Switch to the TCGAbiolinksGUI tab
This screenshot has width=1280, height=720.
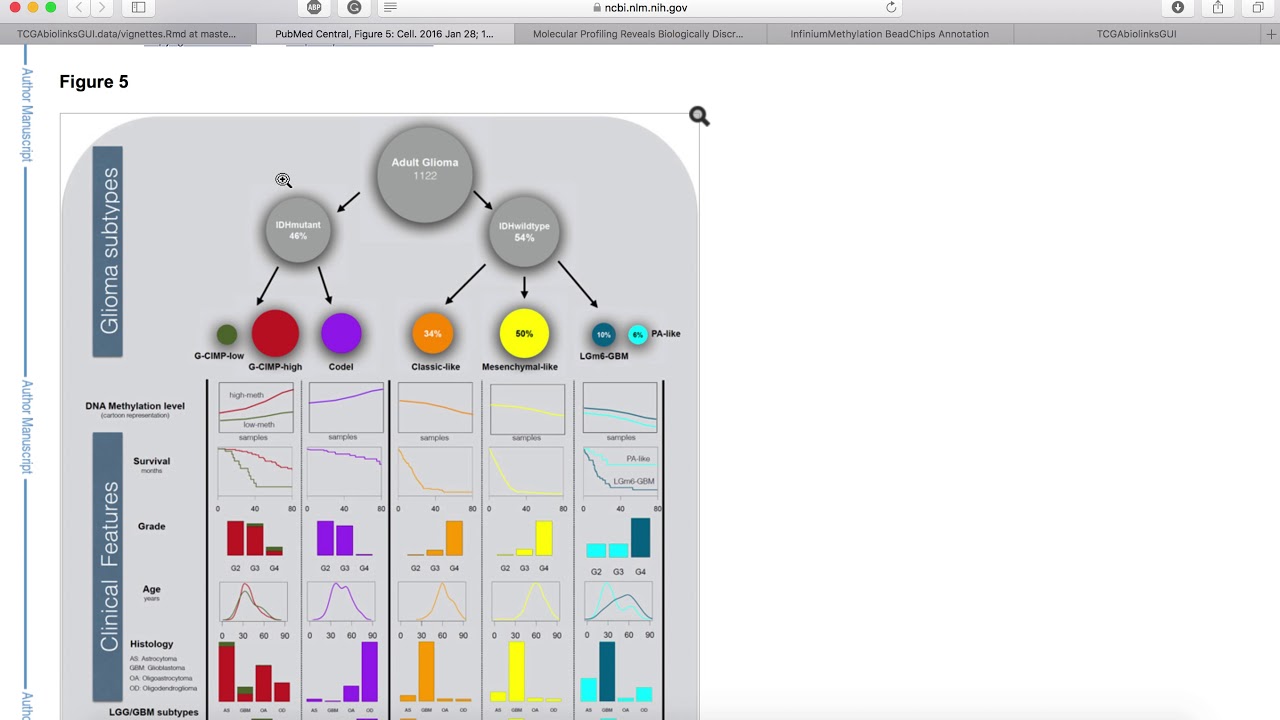[1137, 34]
